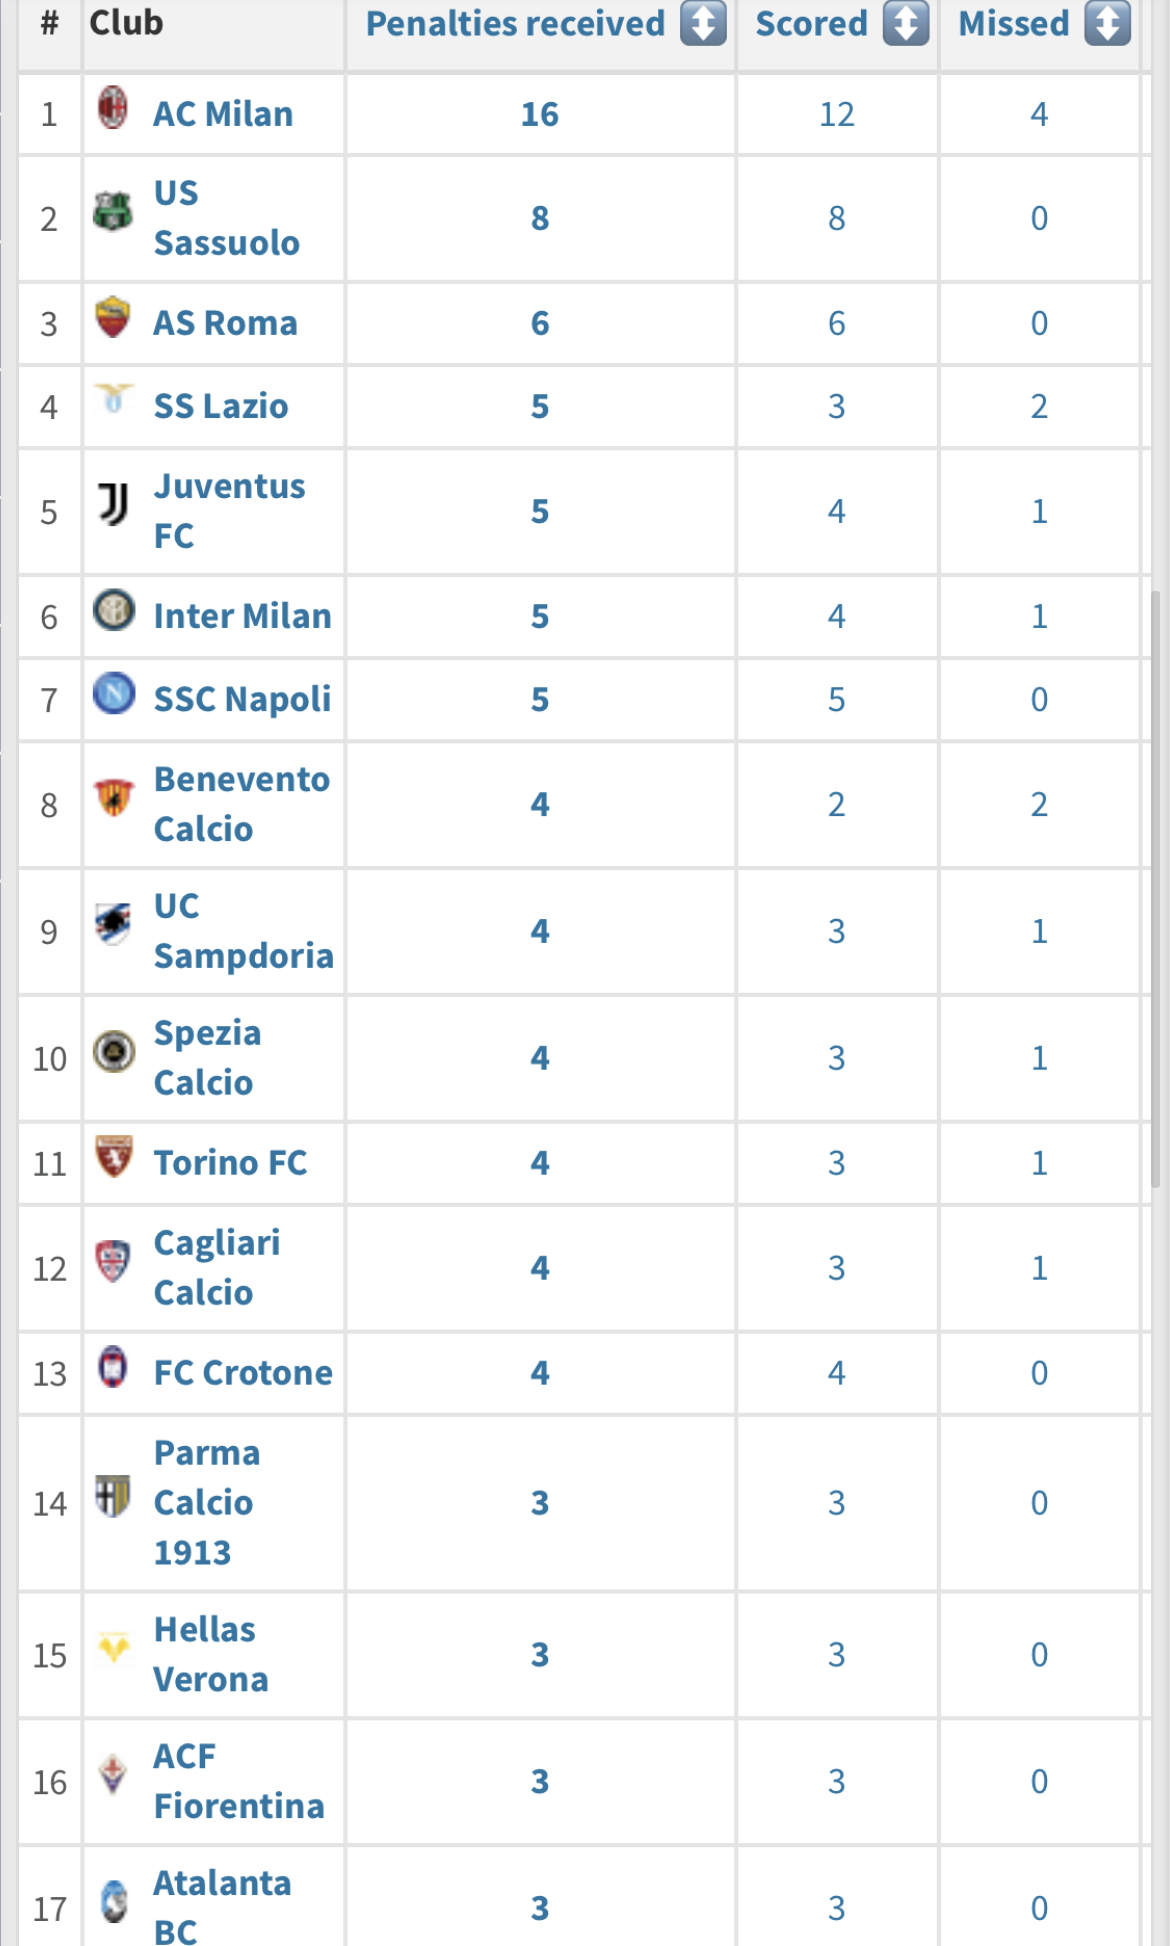Click the UC Sampdoria crest icon
The image size is (1170, 1946).
tap(113, 923)
